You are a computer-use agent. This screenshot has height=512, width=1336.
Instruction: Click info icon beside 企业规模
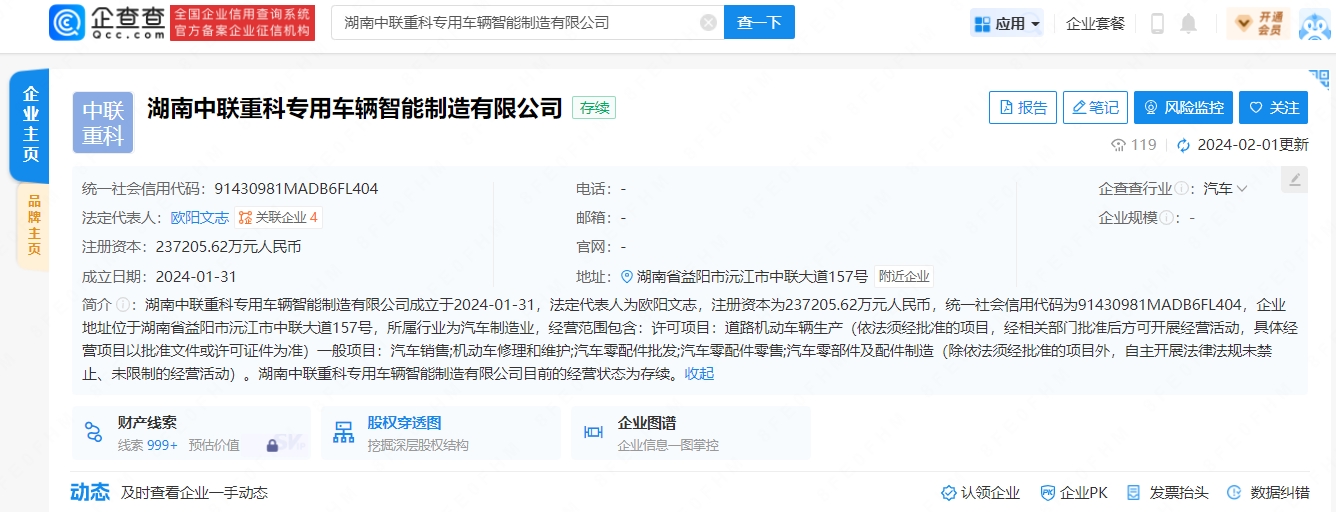pyautogui.click(x=1166, y=217)
